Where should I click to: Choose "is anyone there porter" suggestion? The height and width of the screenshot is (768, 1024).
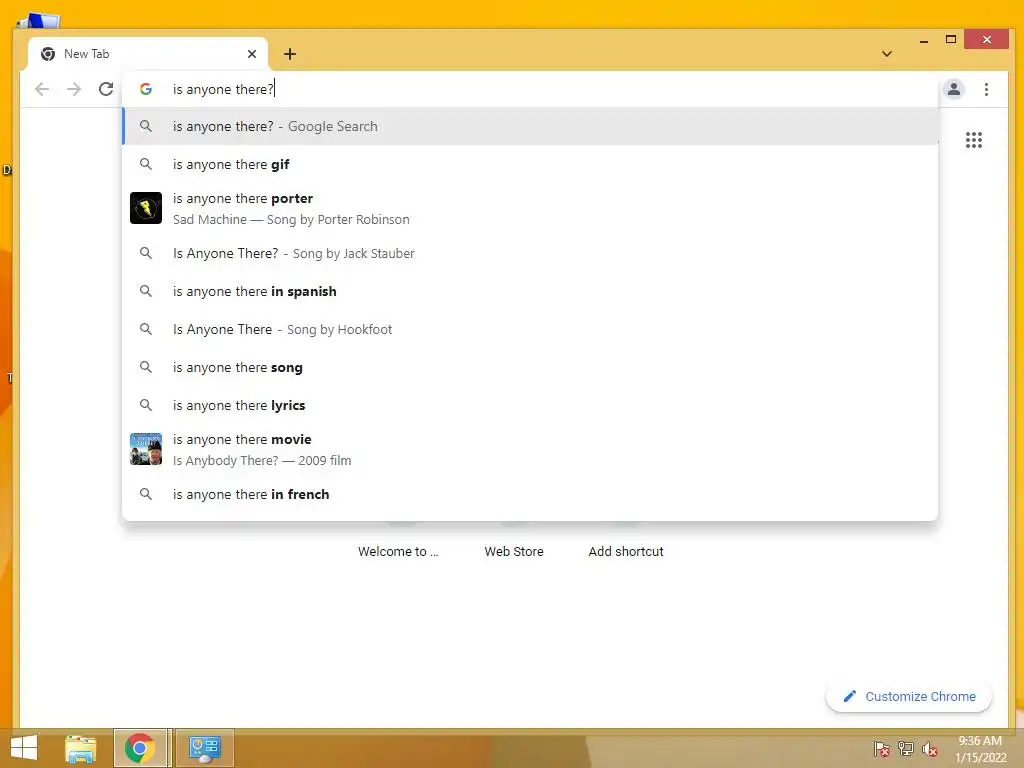[530, 208]
